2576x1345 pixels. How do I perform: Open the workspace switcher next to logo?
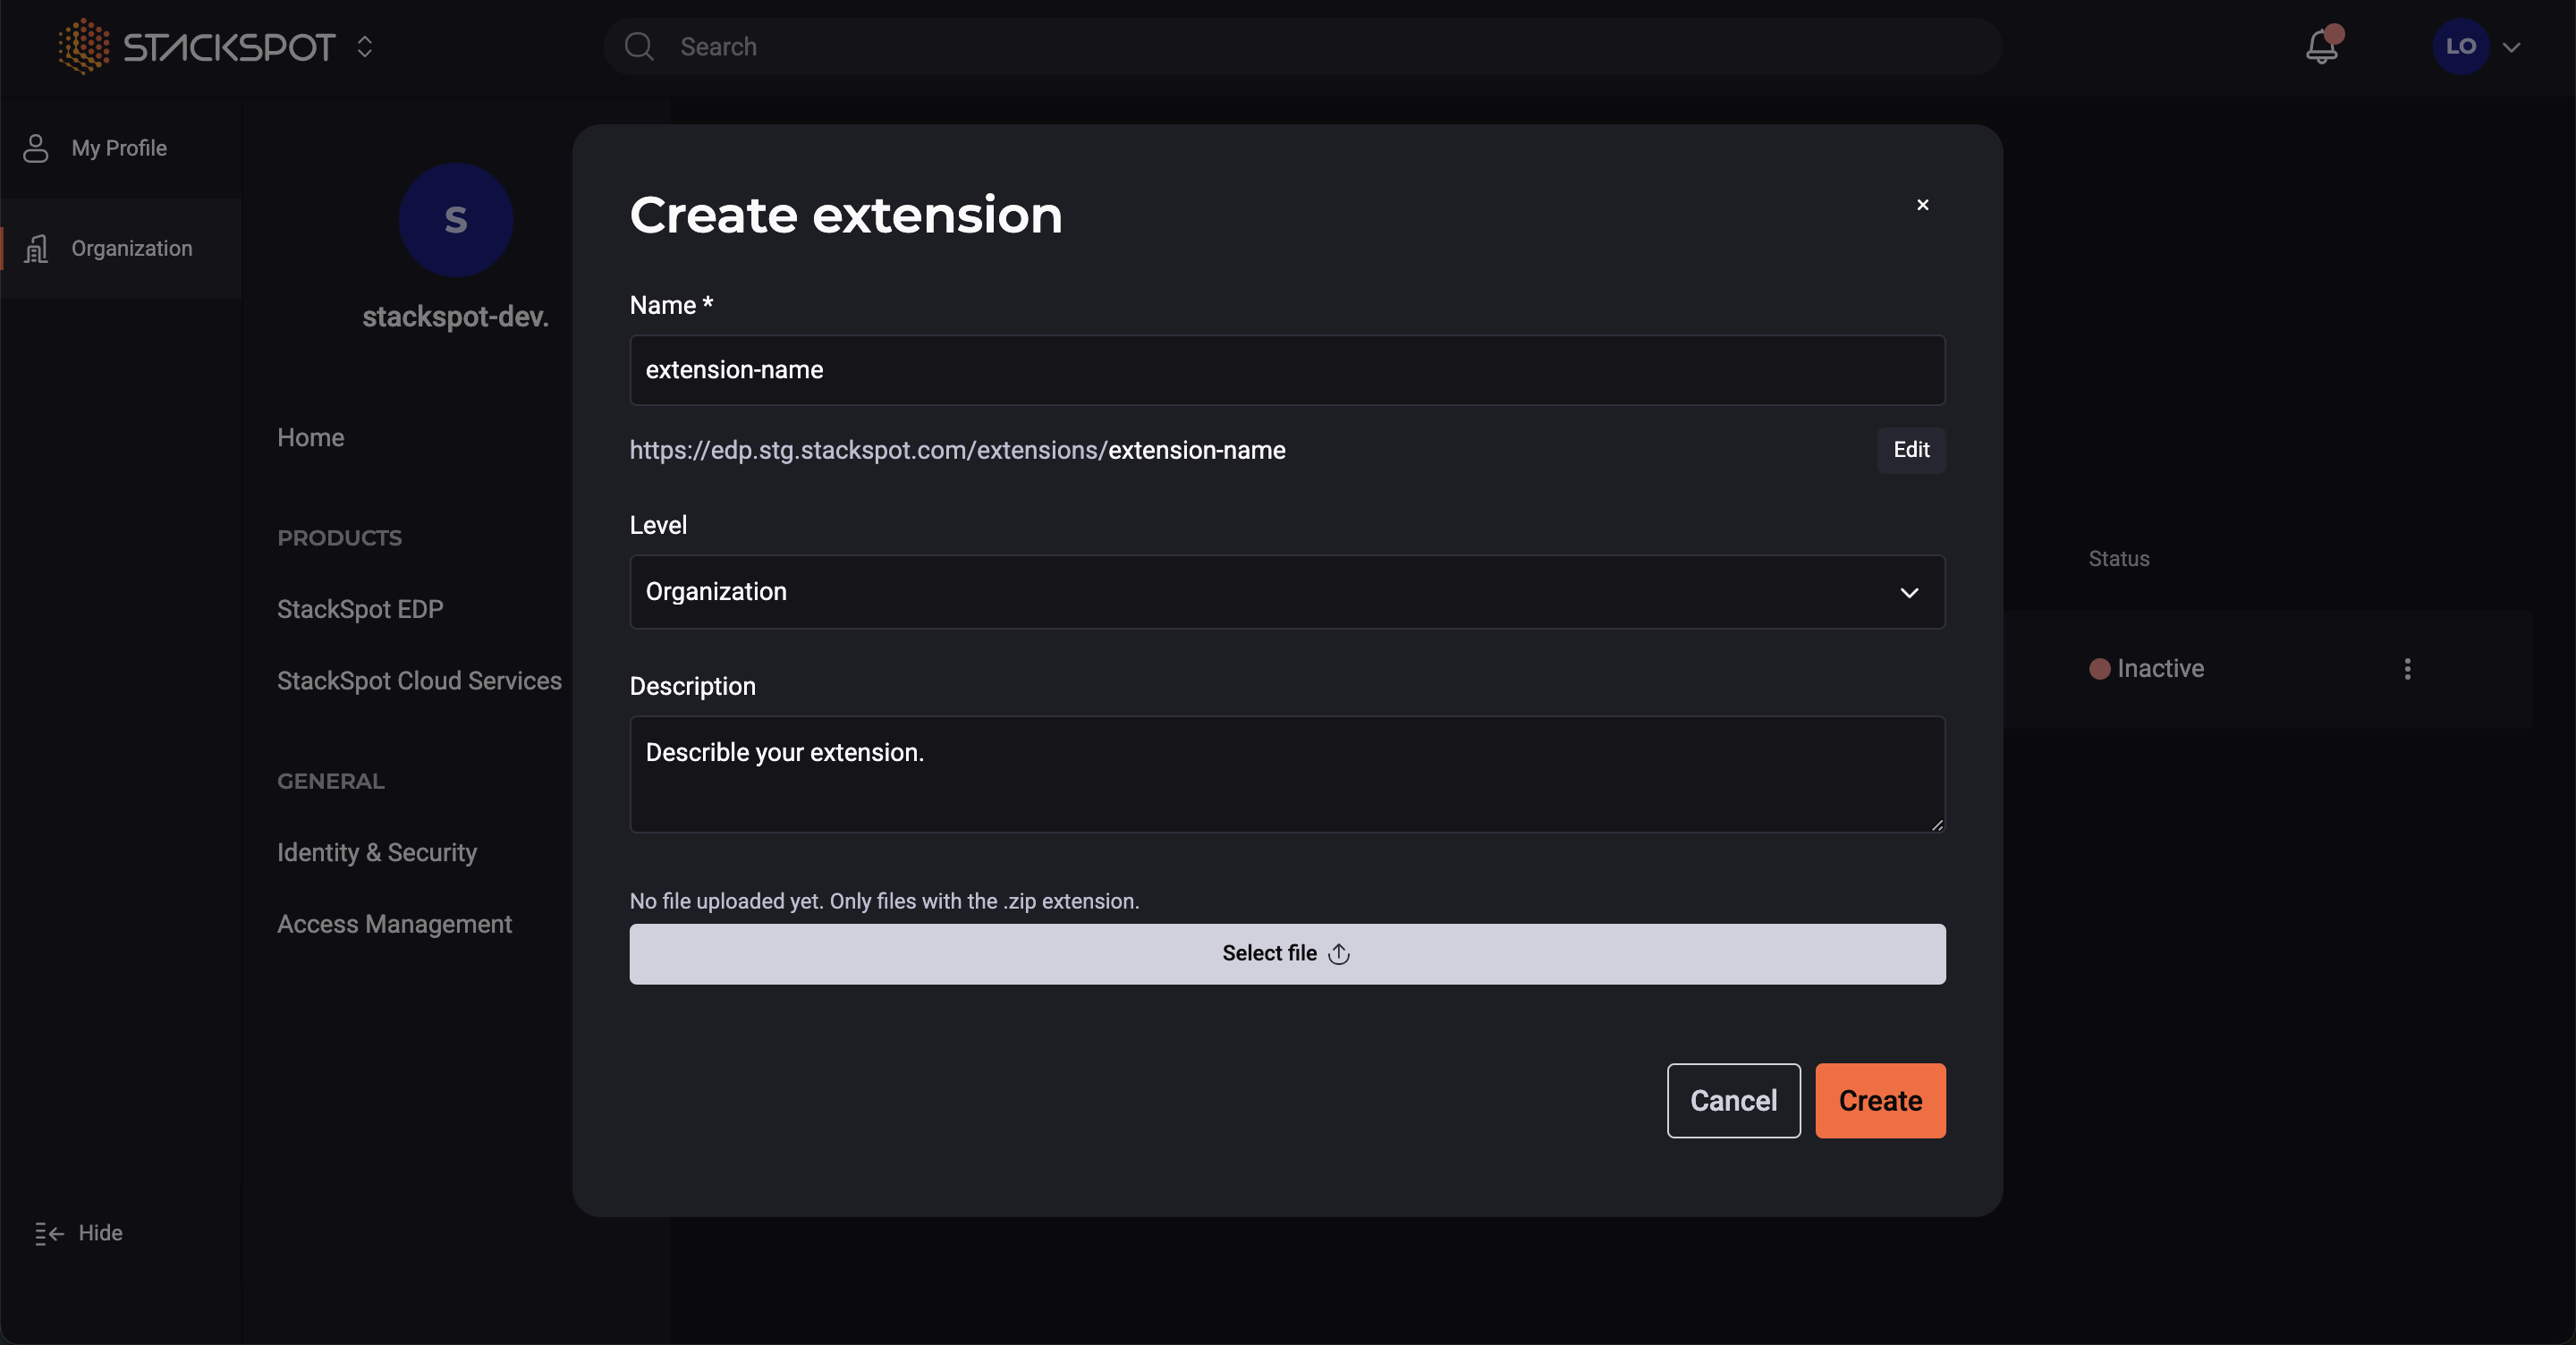[365, 47]
